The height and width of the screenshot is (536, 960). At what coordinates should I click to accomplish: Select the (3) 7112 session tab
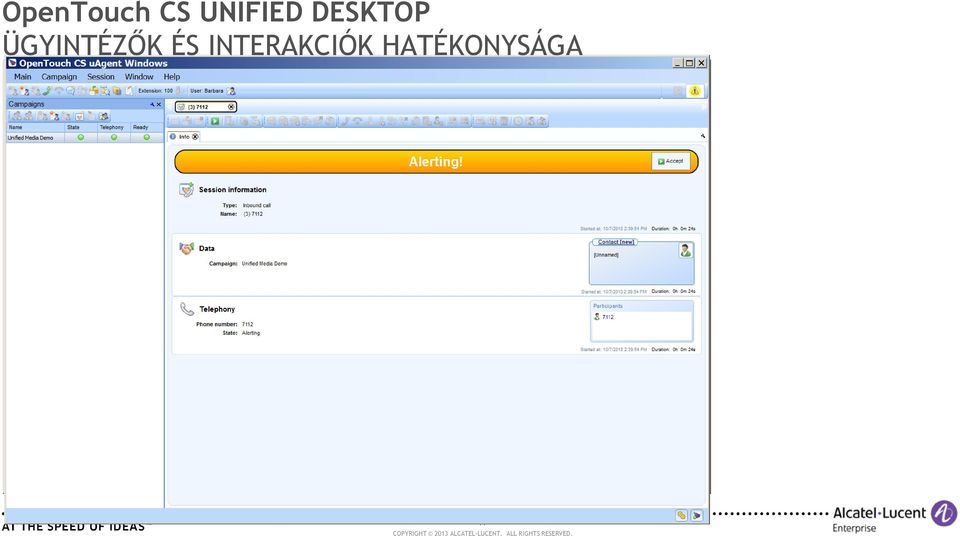click(206, 107)
